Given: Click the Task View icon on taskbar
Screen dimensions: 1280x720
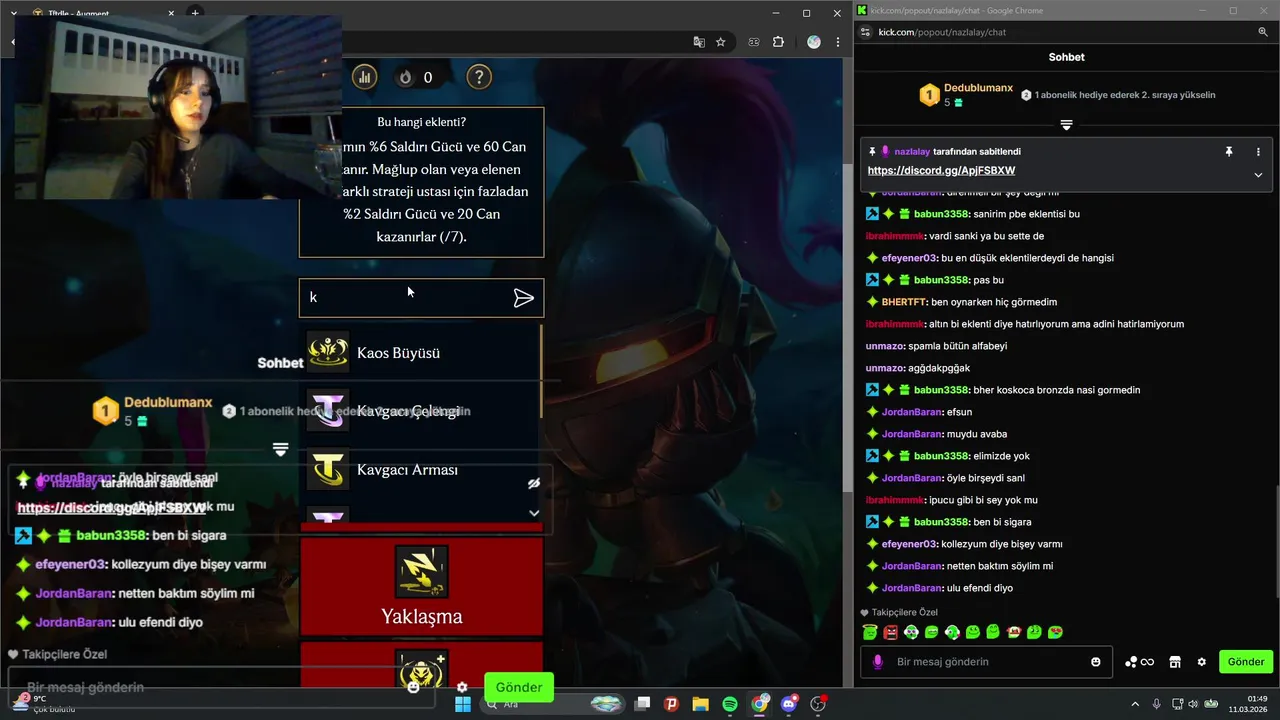Looking at the screenshot, I should coord(643,704).
